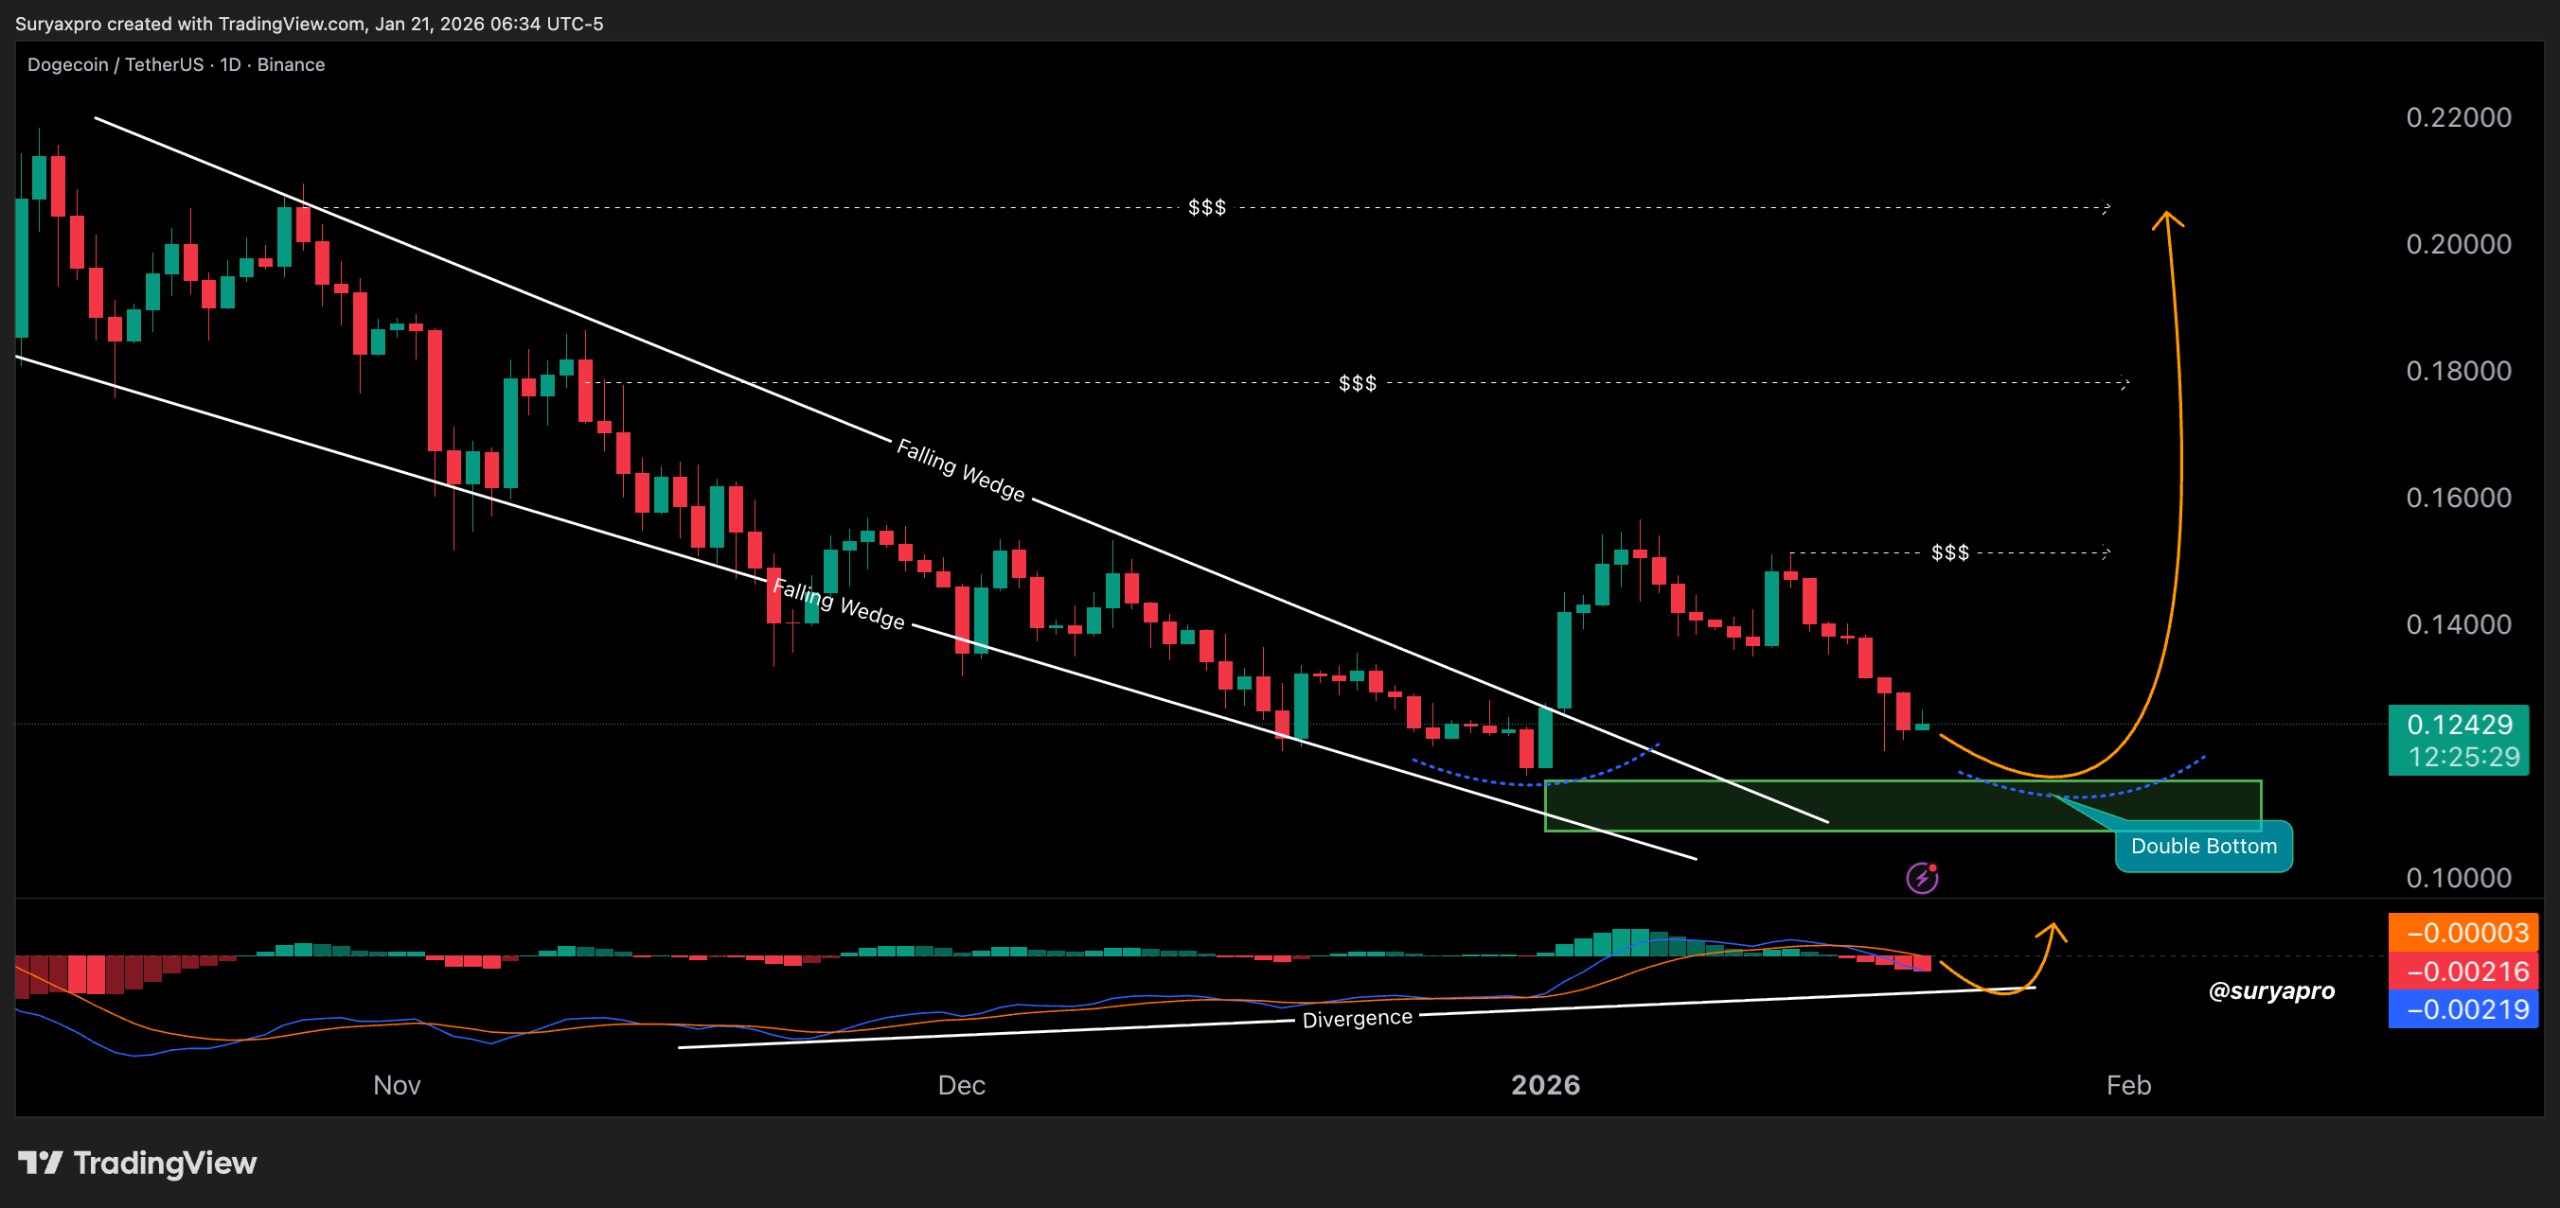
Task: Toggle the green current price label 0.12429
Action: [2461, 725]
